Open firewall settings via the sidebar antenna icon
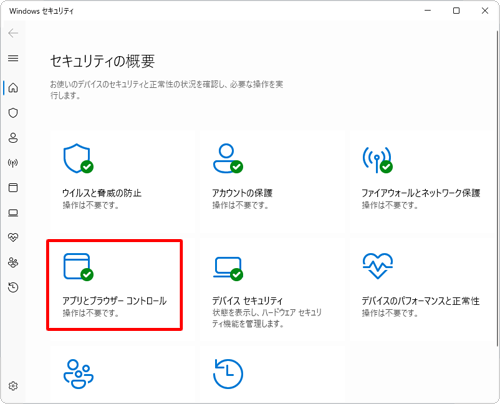Viewport: 500px width, 404px height. pos(13,163)
